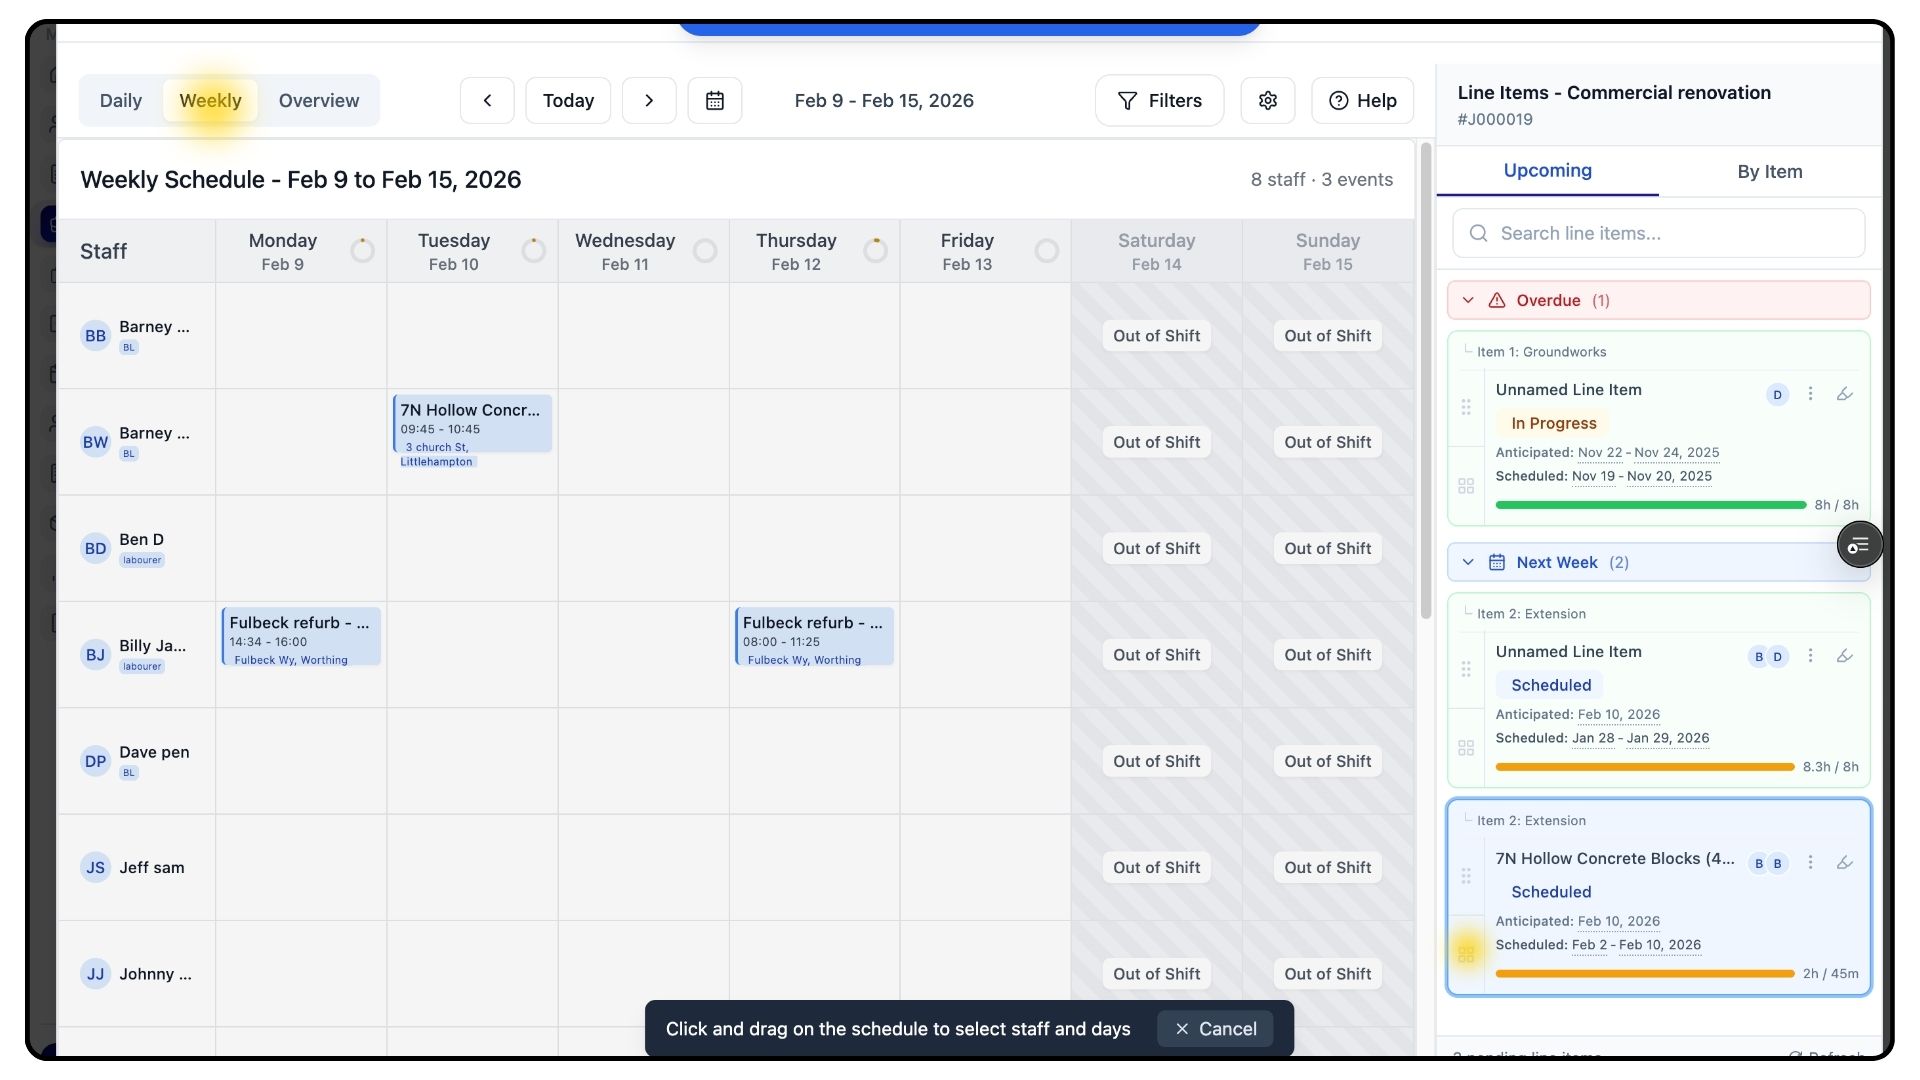Click the Wednesday Feb 11 circle indicator
1920x1080 pixels.
[705, 251]
